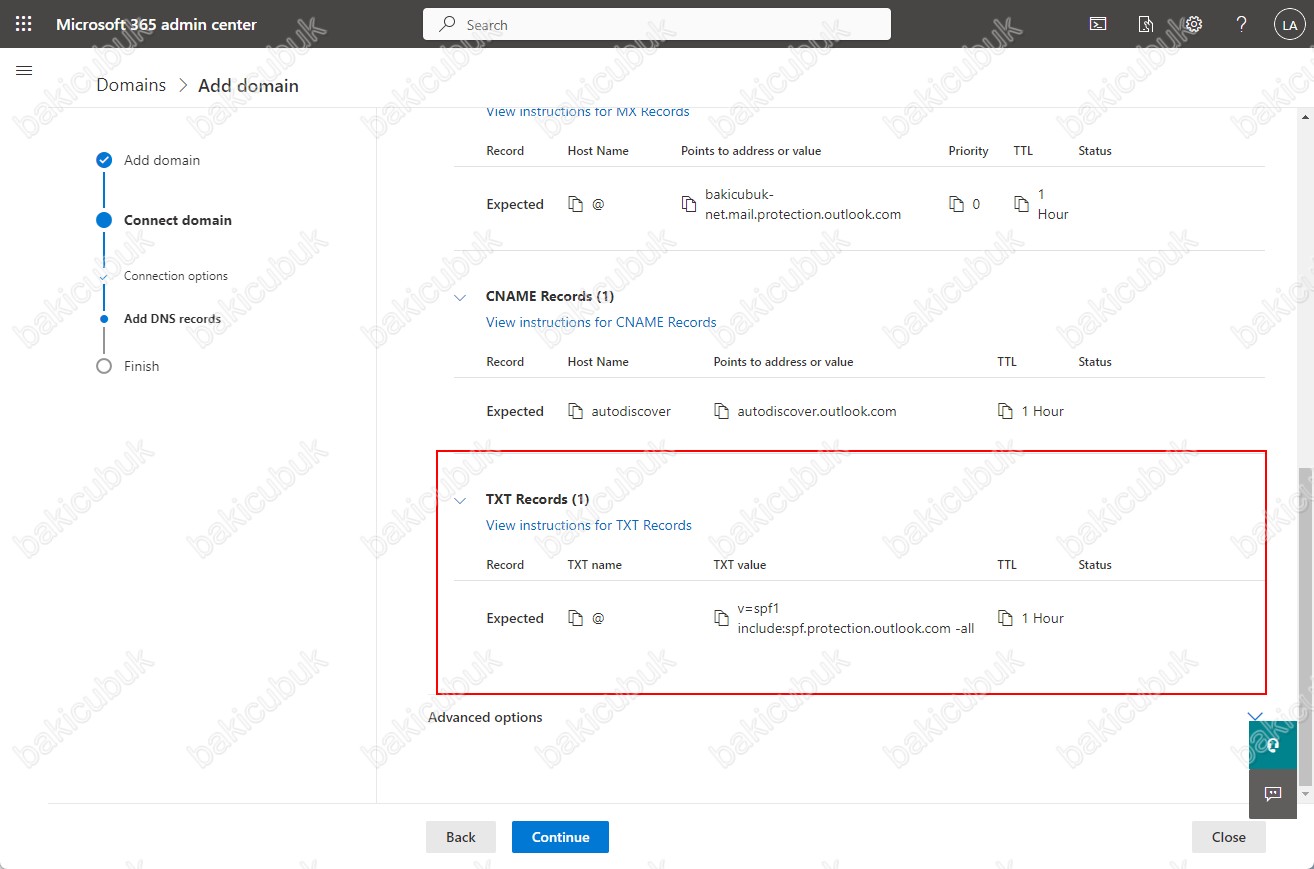Screen dimensions: 1314x869
Task: Click View instructions for TXT Records
Action: click(589, 525)
